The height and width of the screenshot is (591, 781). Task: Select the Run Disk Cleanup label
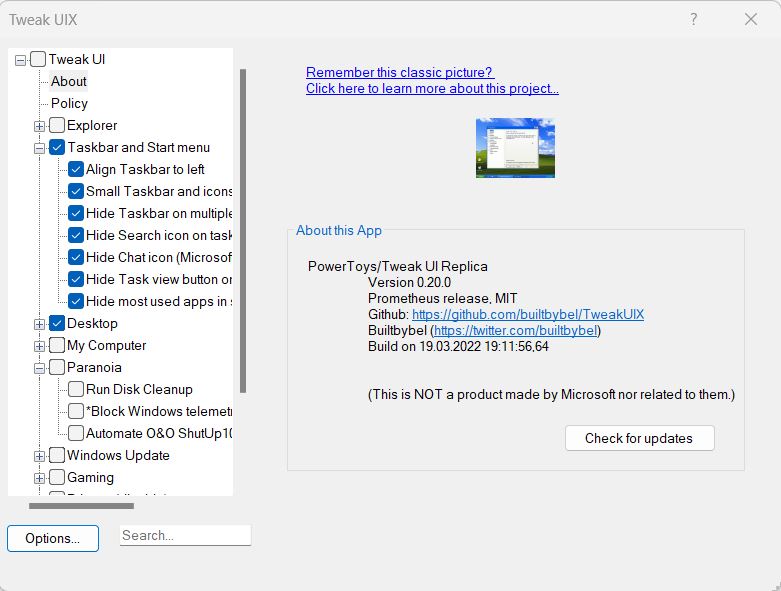pyautogui.click(x=139, y=389)
